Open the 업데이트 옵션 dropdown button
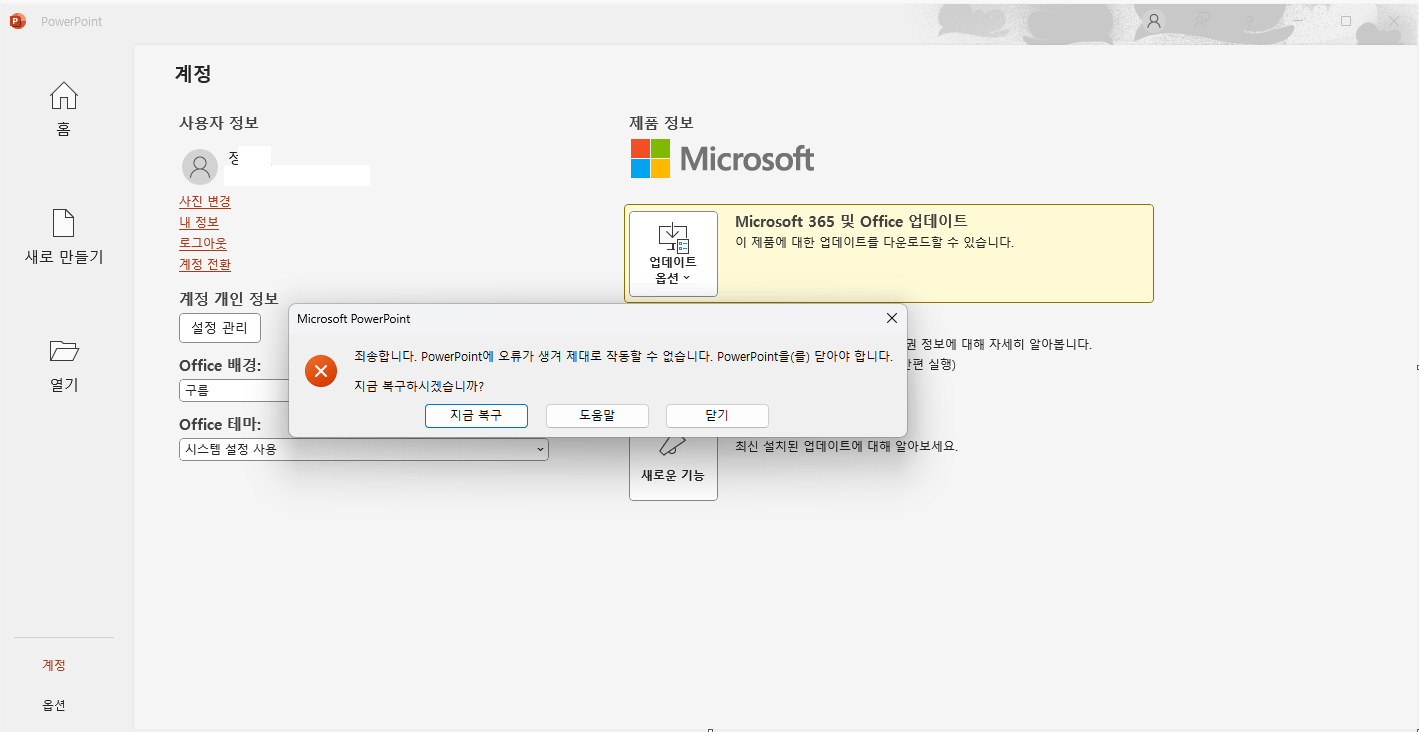This screenshot has height=732, width=1419. point(673,253)
